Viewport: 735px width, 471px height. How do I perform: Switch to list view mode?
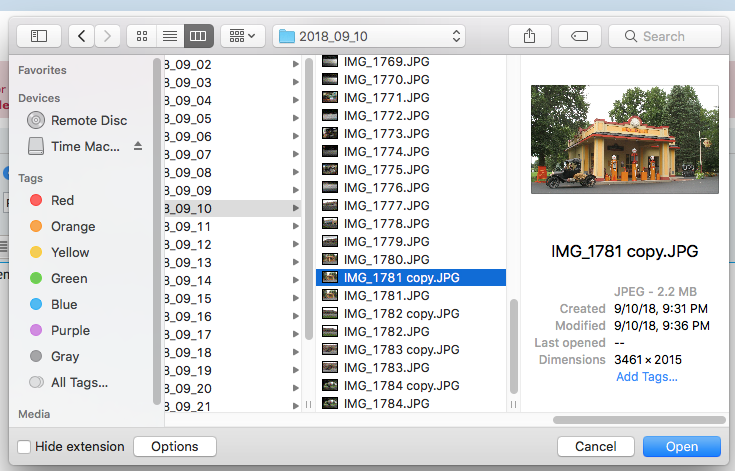pos(170,36)
